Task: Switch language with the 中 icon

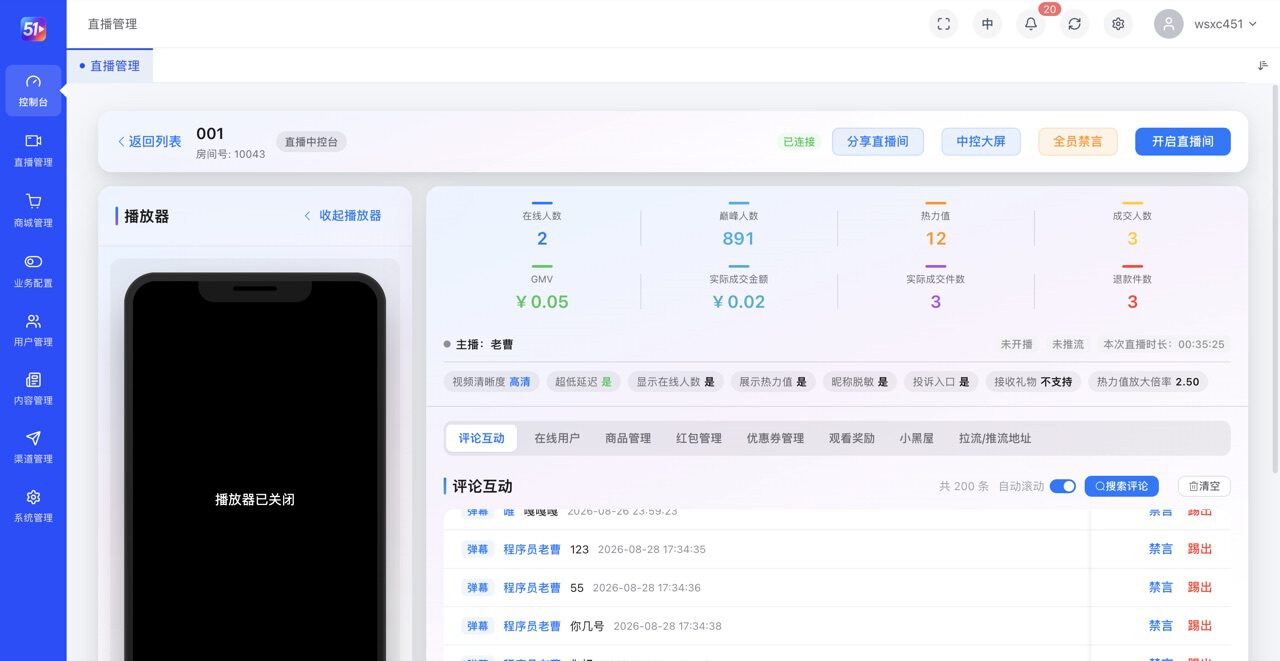Action: (987, 24)
